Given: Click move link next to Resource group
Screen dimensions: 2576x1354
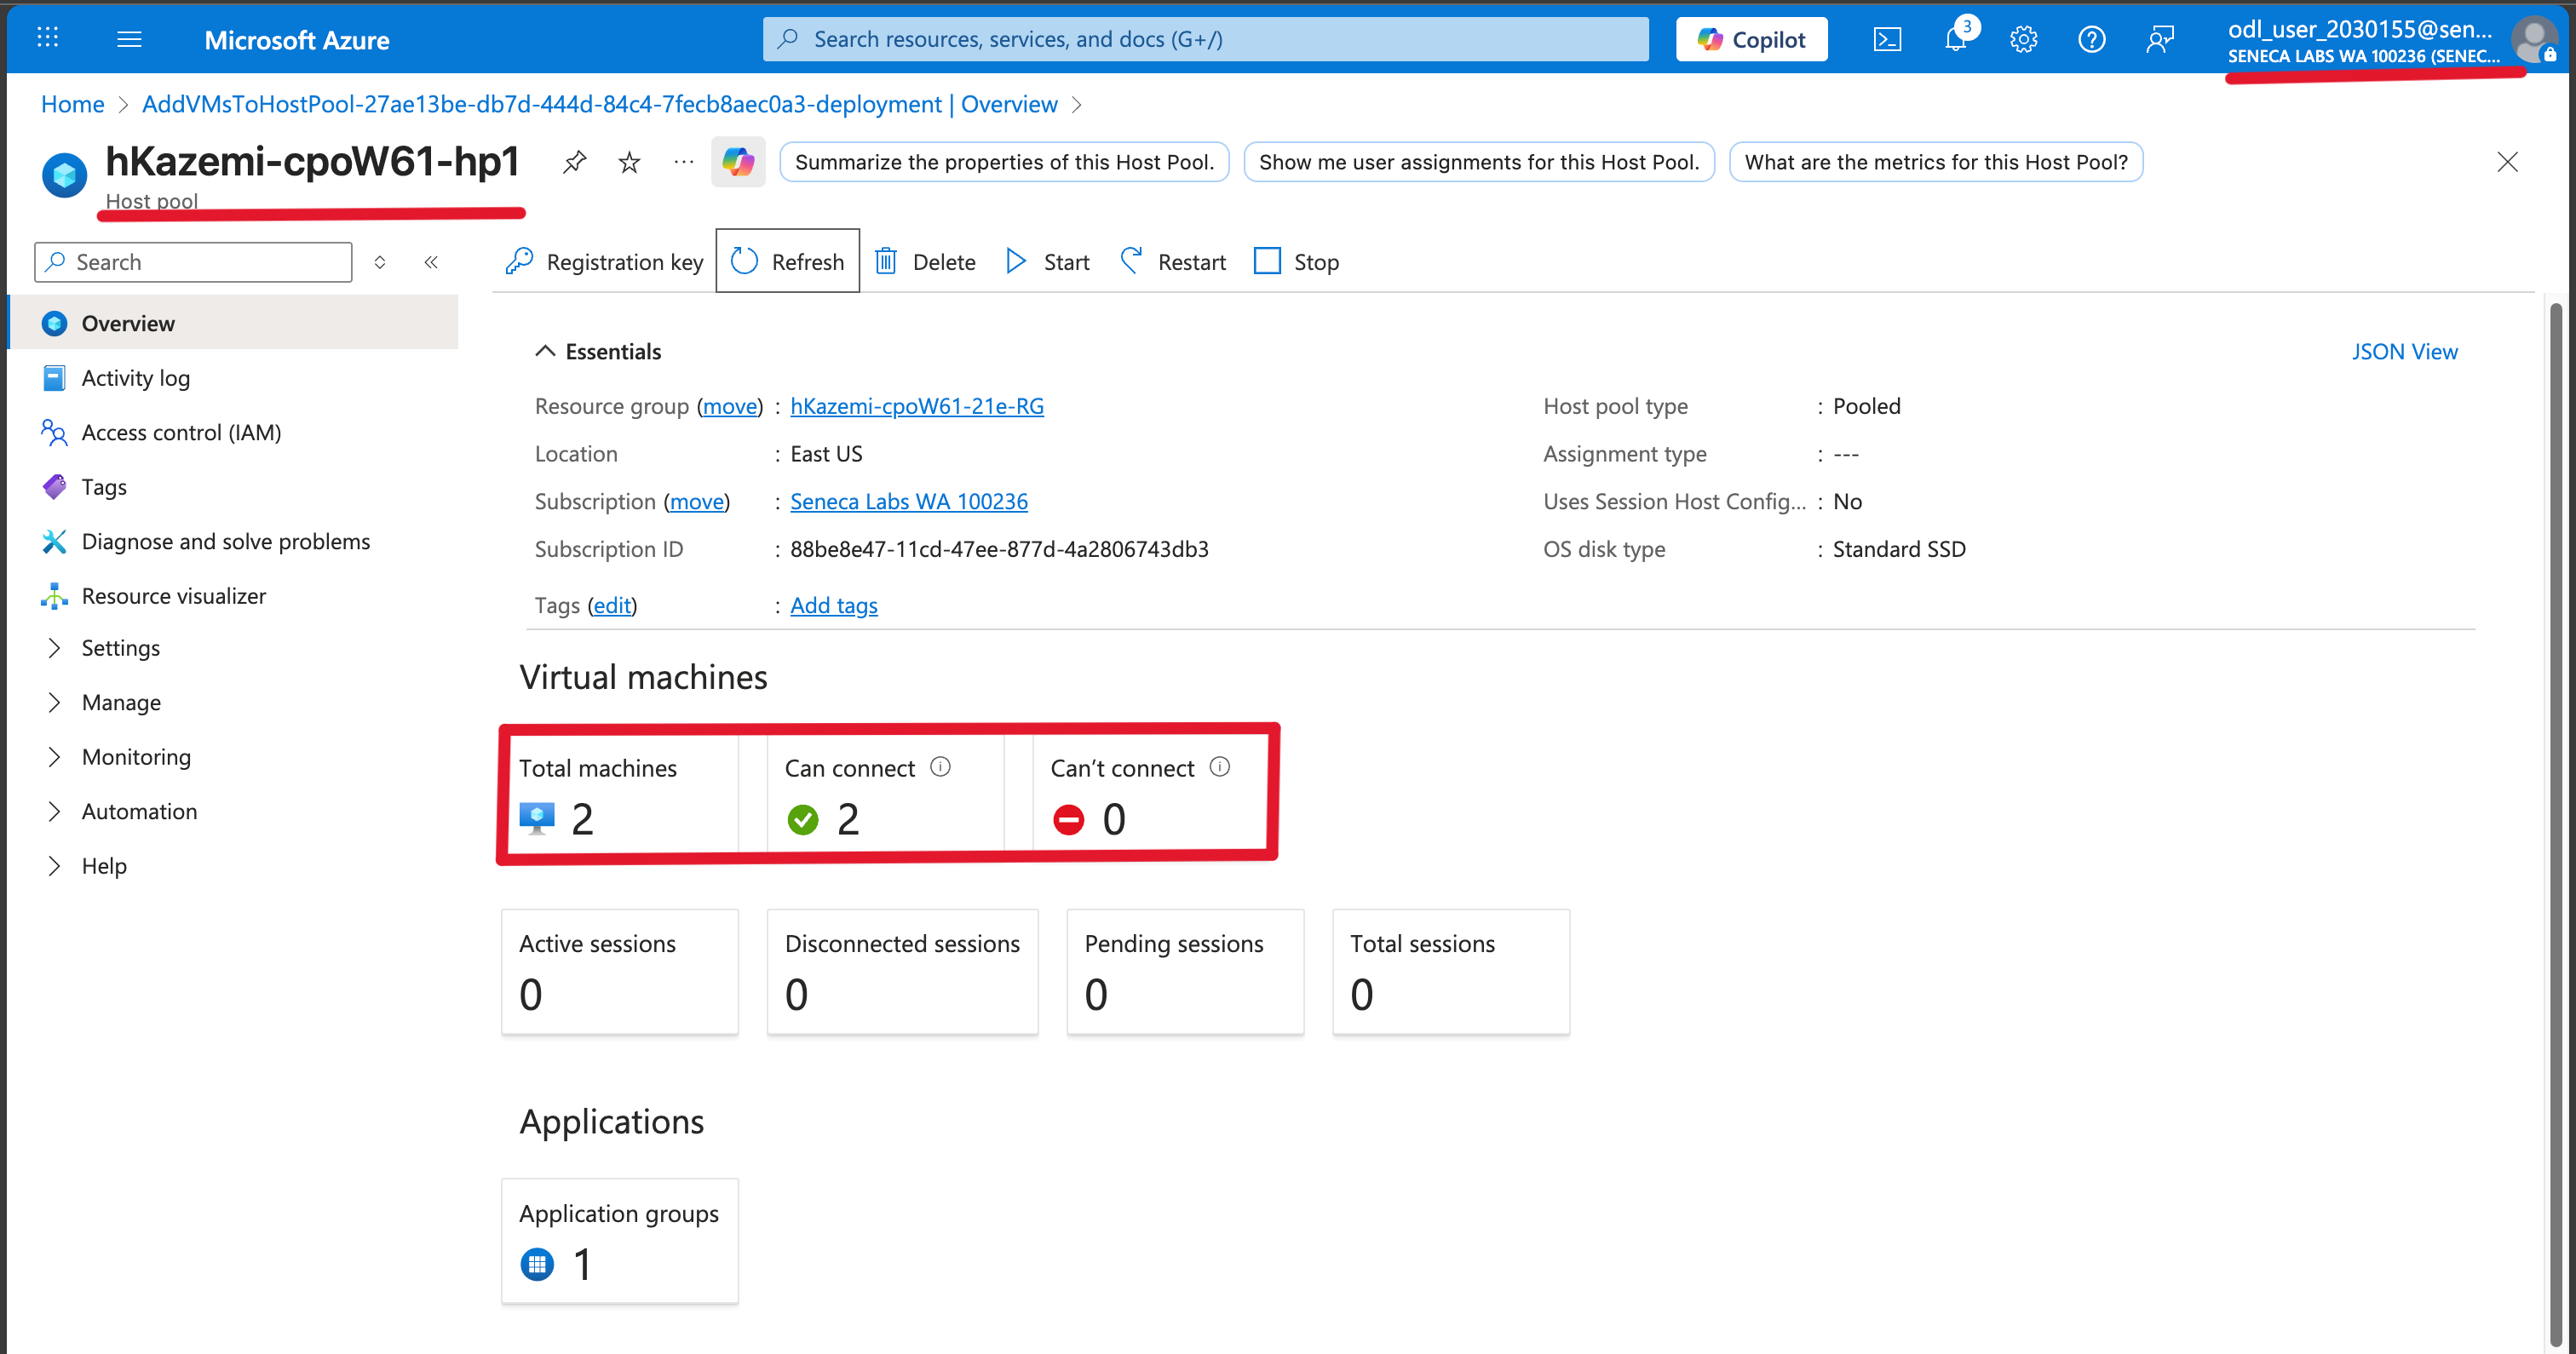Looking at the screenshot, I should point(730,406).
